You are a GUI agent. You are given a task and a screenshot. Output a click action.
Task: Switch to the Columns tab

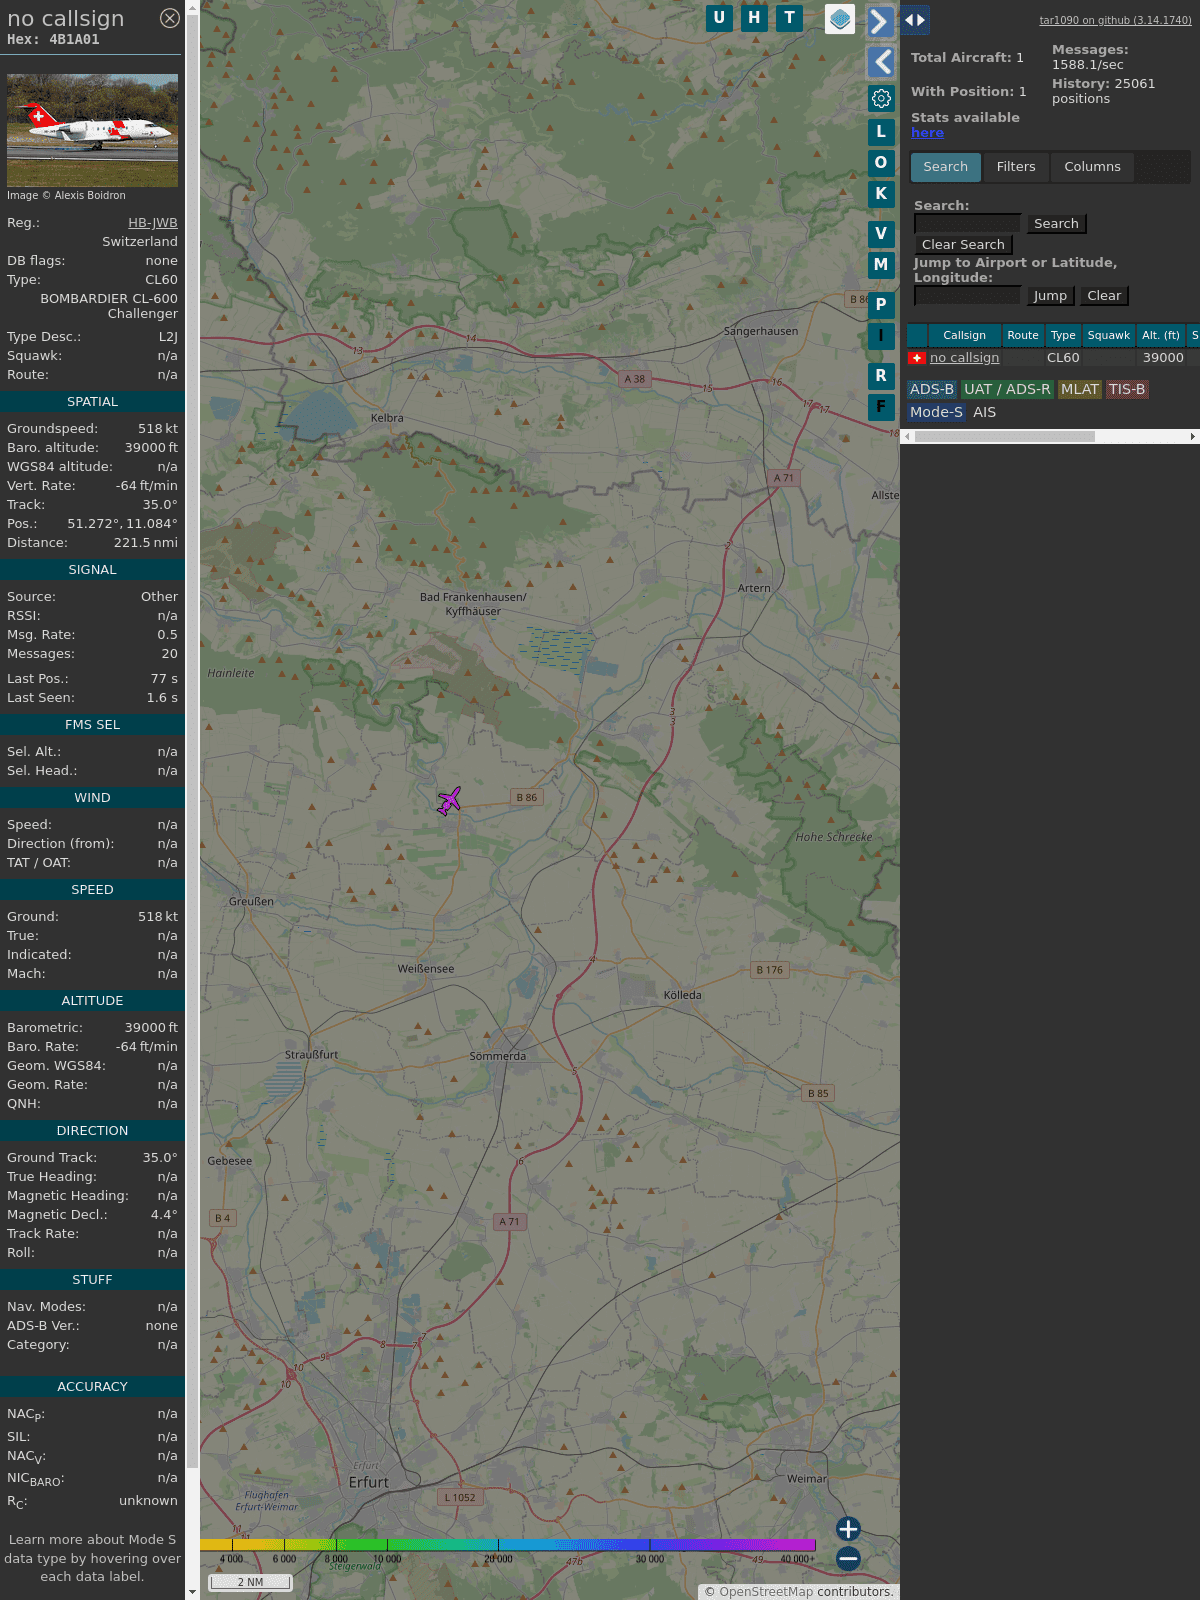[x=1092, y=167]
